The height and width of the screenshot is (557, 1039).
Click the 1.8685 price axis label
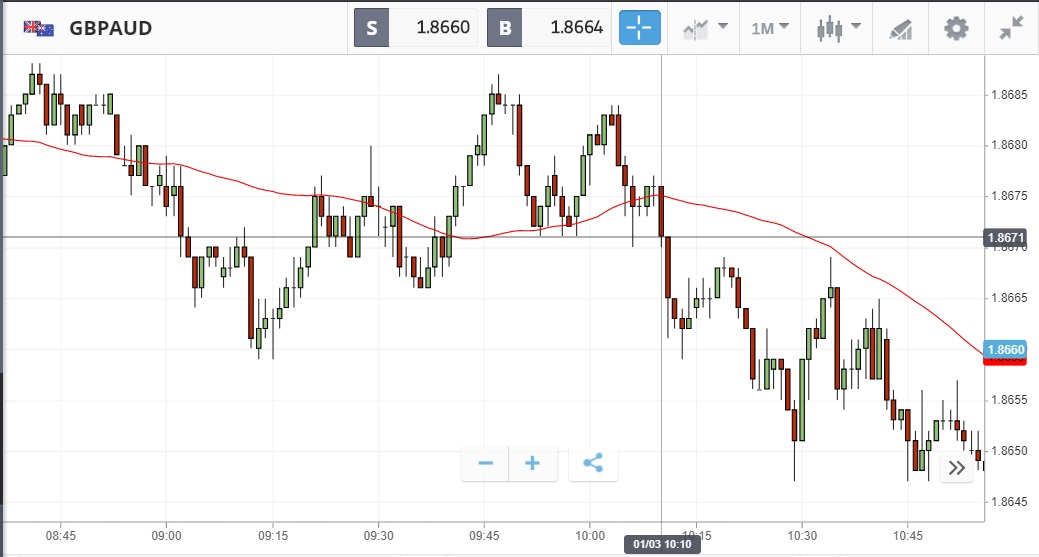(1008, 95)
